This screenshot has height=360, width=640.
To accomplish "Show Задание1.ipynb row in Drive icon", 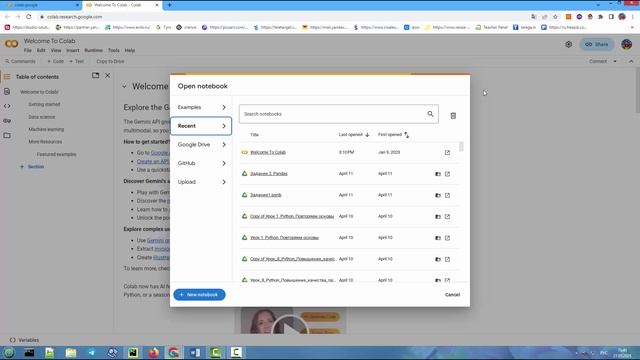I will 438,195.
